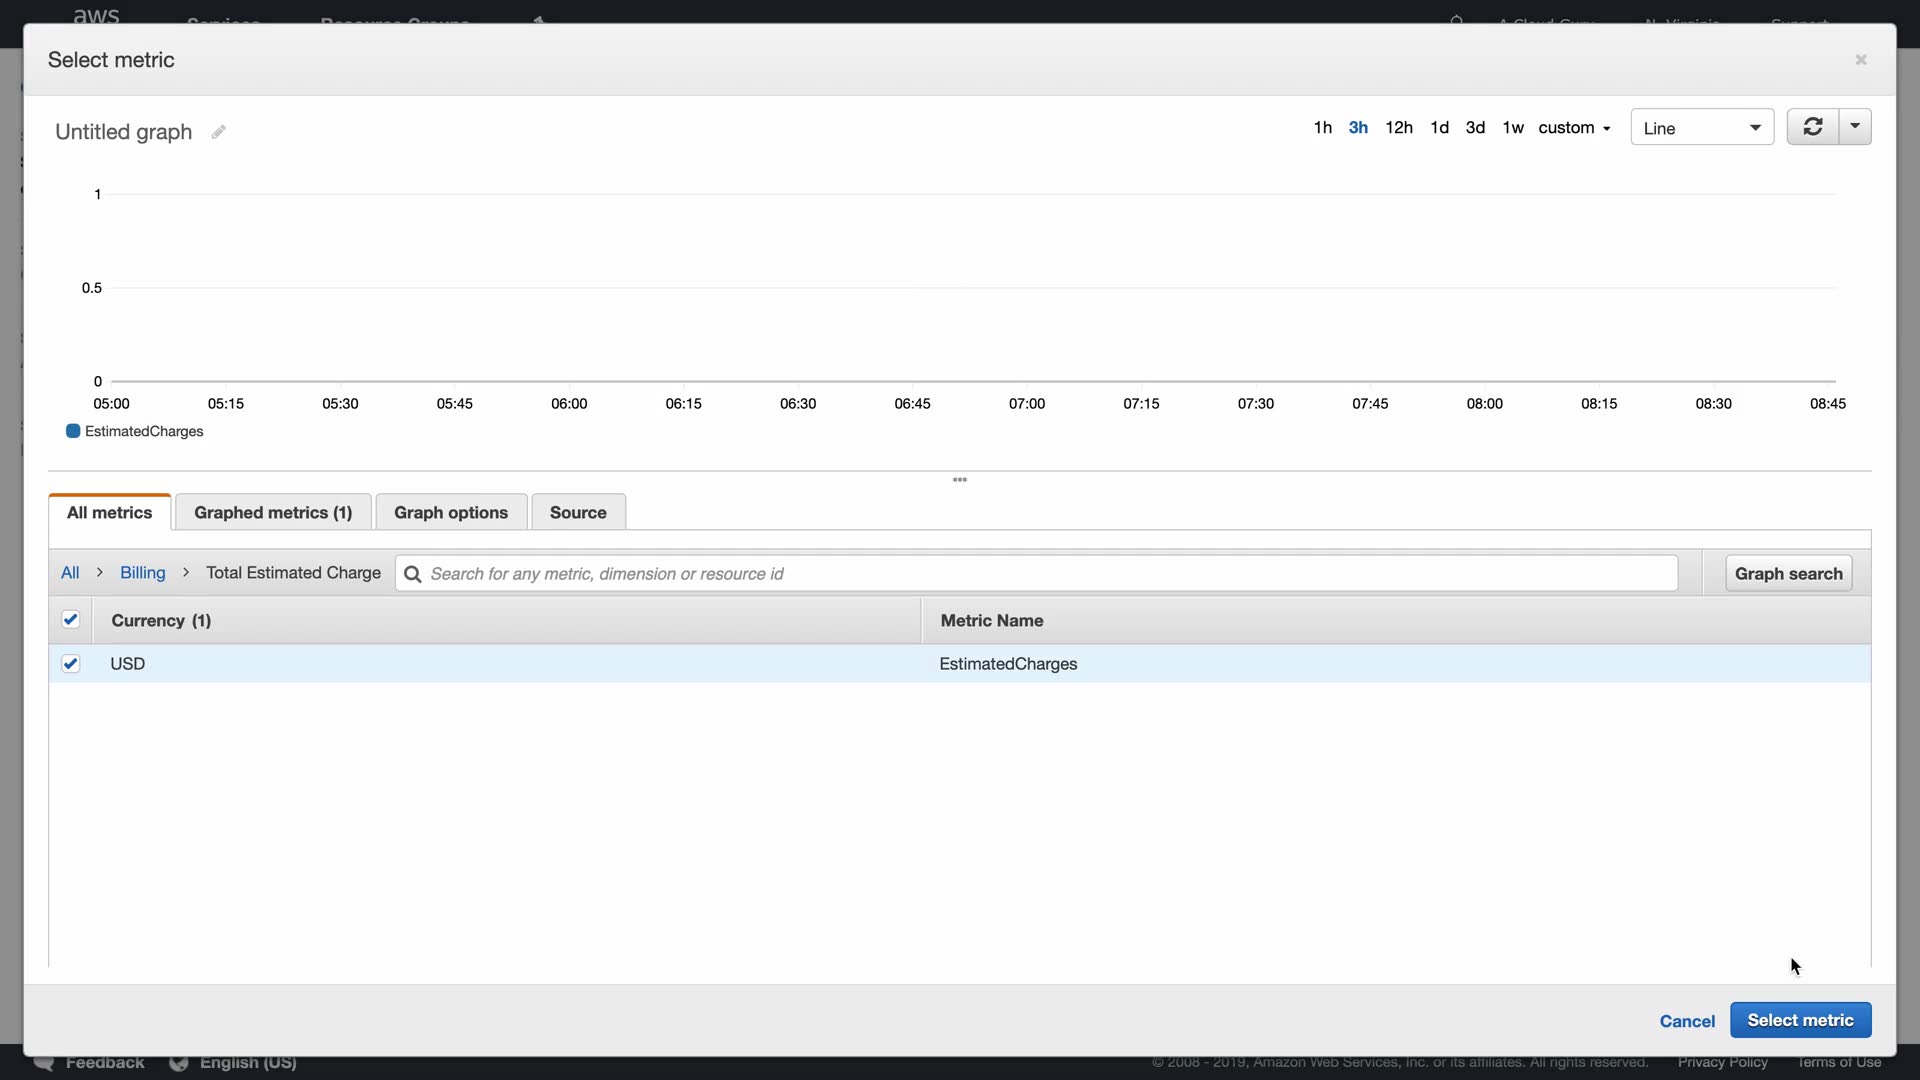Set time range to 12h
The width and height of the screenshot is (1920, 1080).
(1398, 128)
